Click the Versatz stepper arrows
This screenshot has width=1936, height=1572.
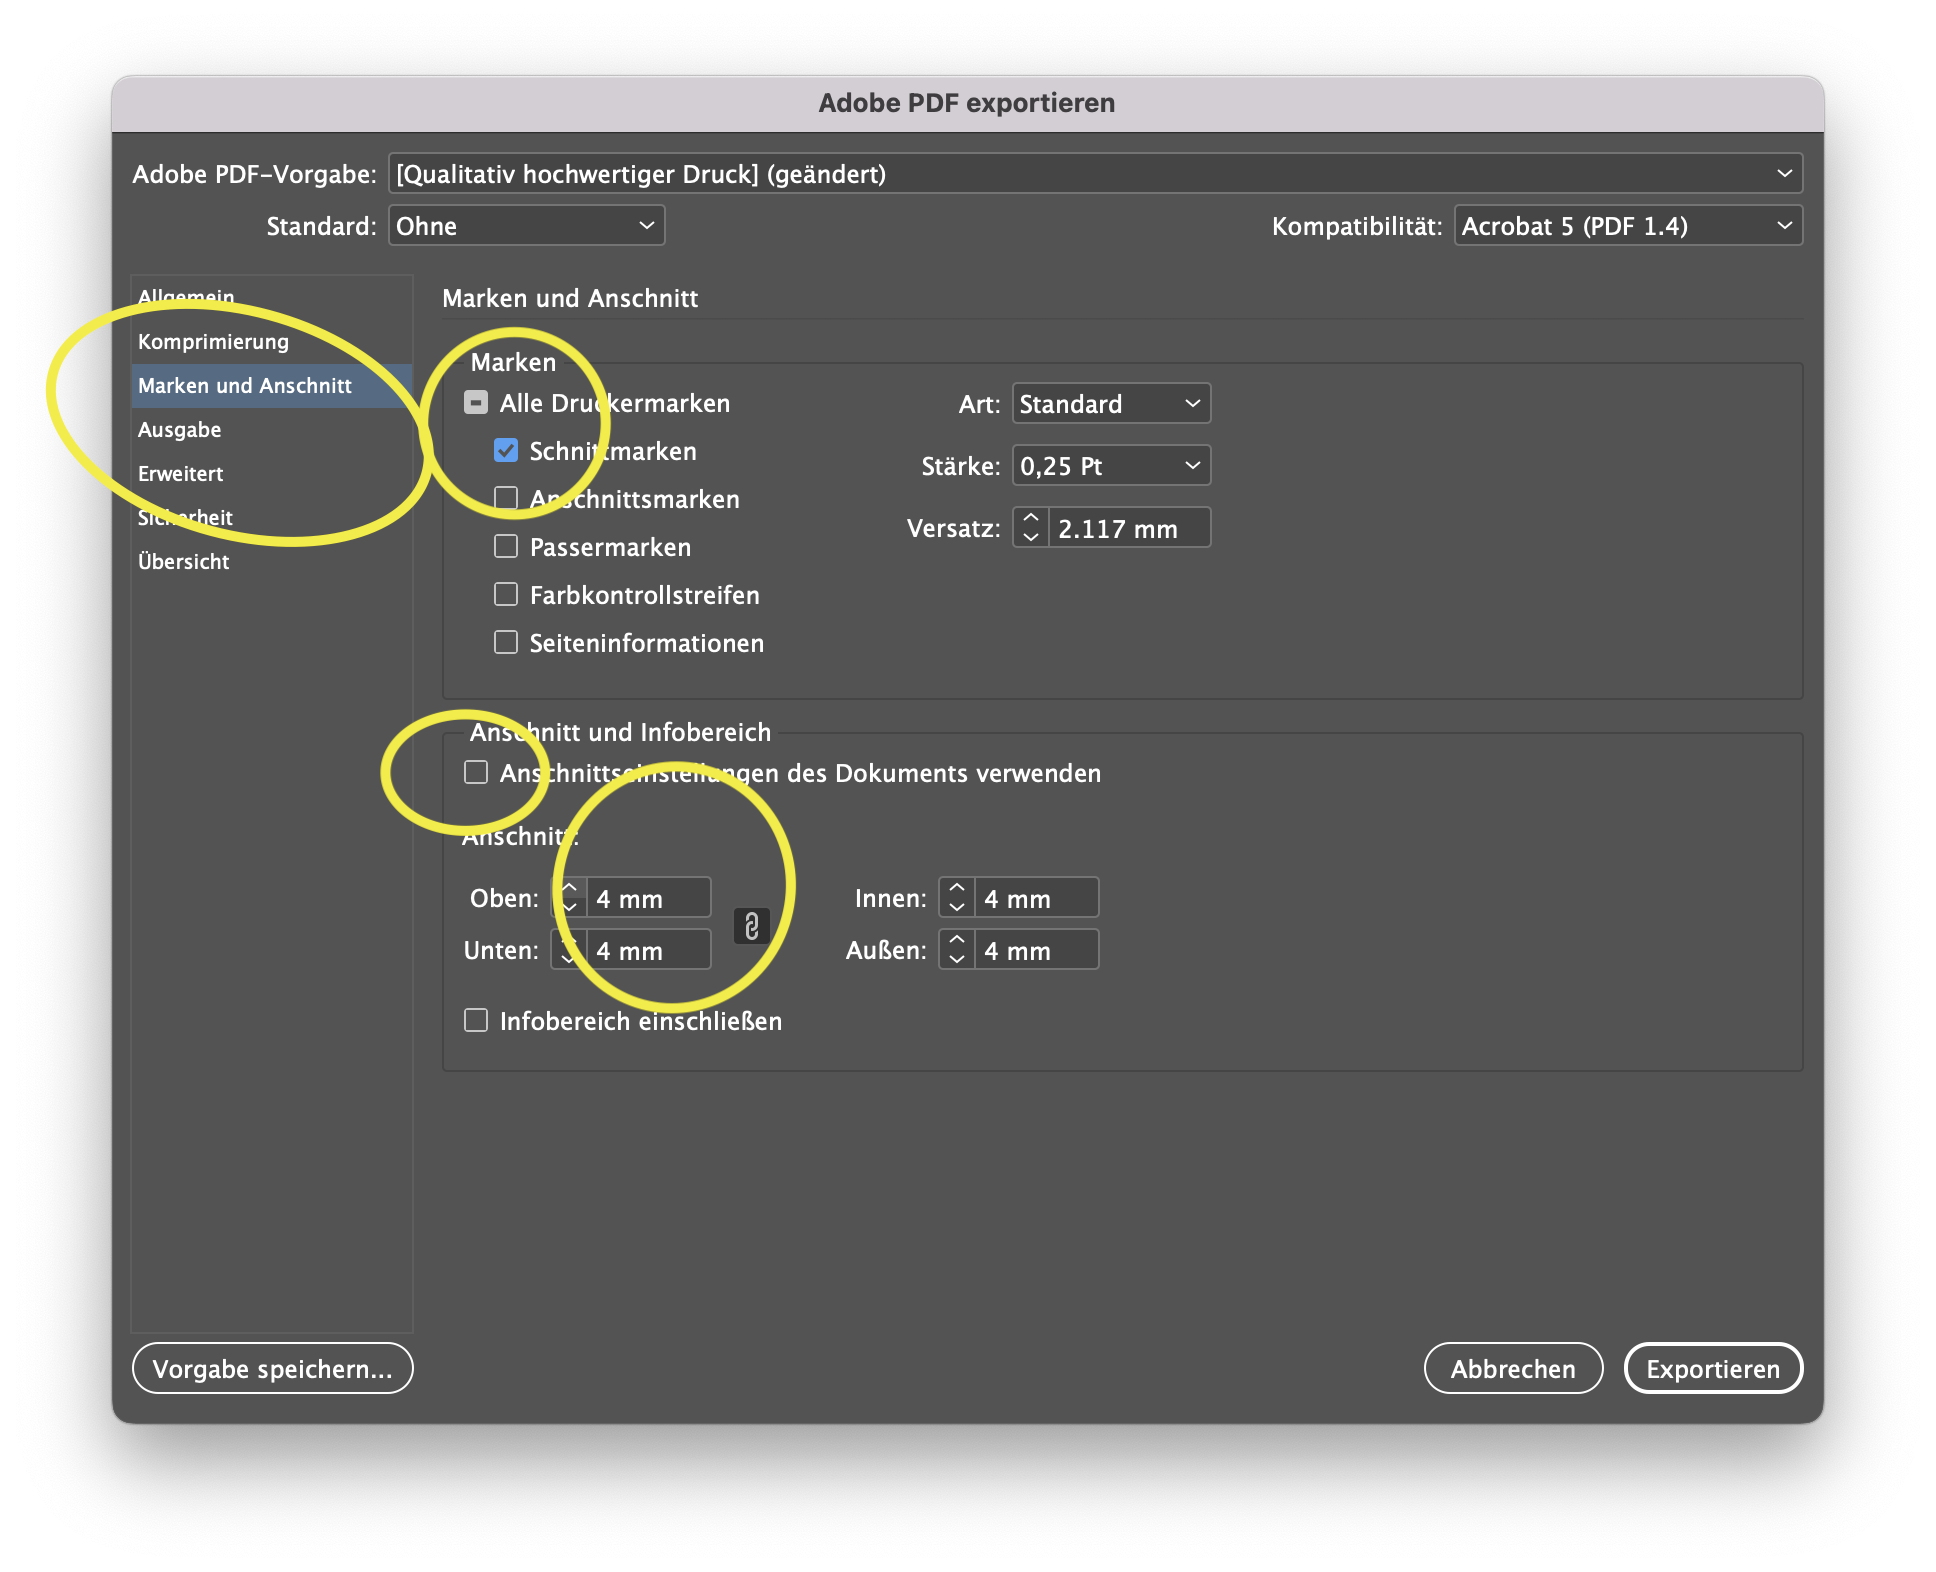pos(1031,527)
